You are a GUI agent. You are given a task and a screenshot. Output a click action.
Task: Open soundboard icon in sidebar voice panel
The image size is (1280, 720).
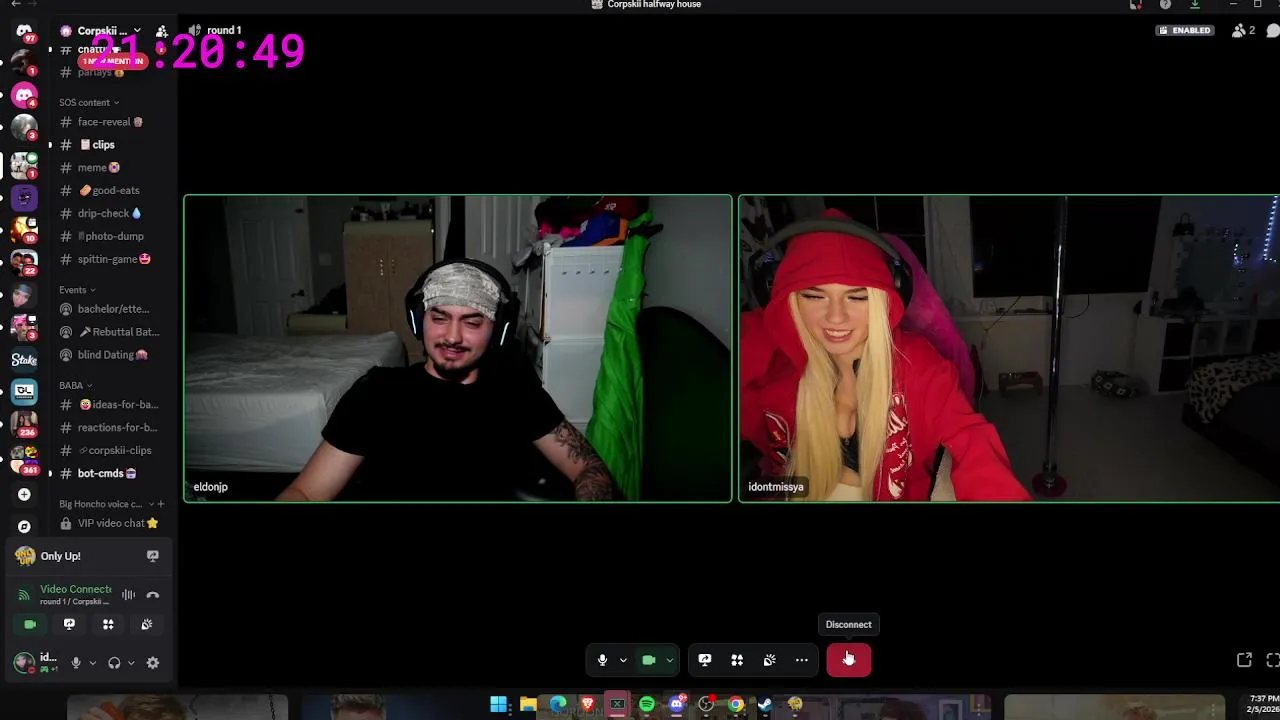pos(146,624)
